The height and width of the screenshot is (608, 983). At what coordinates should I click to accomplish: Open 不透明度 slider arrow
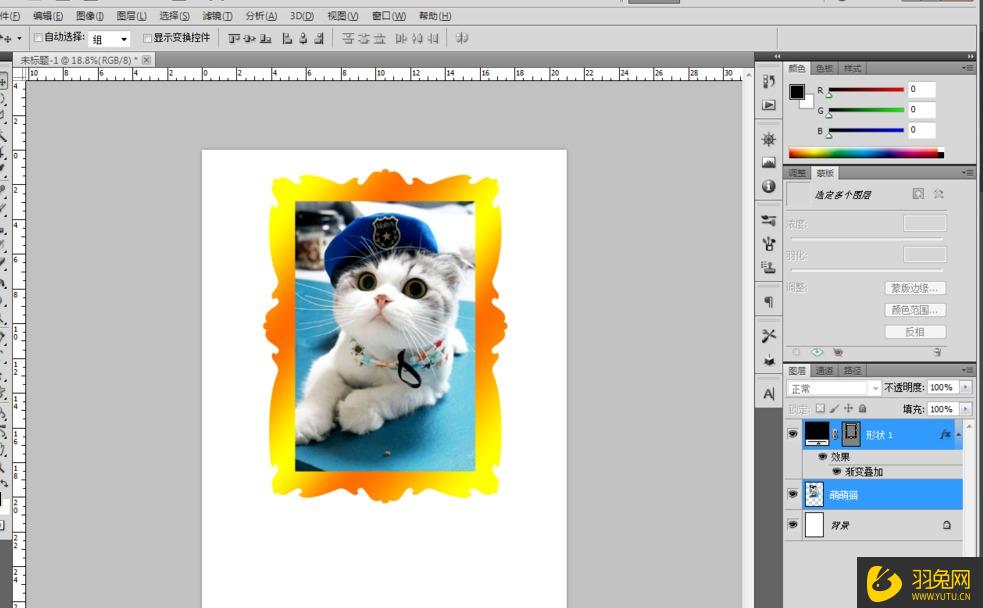tap(966, 387)
